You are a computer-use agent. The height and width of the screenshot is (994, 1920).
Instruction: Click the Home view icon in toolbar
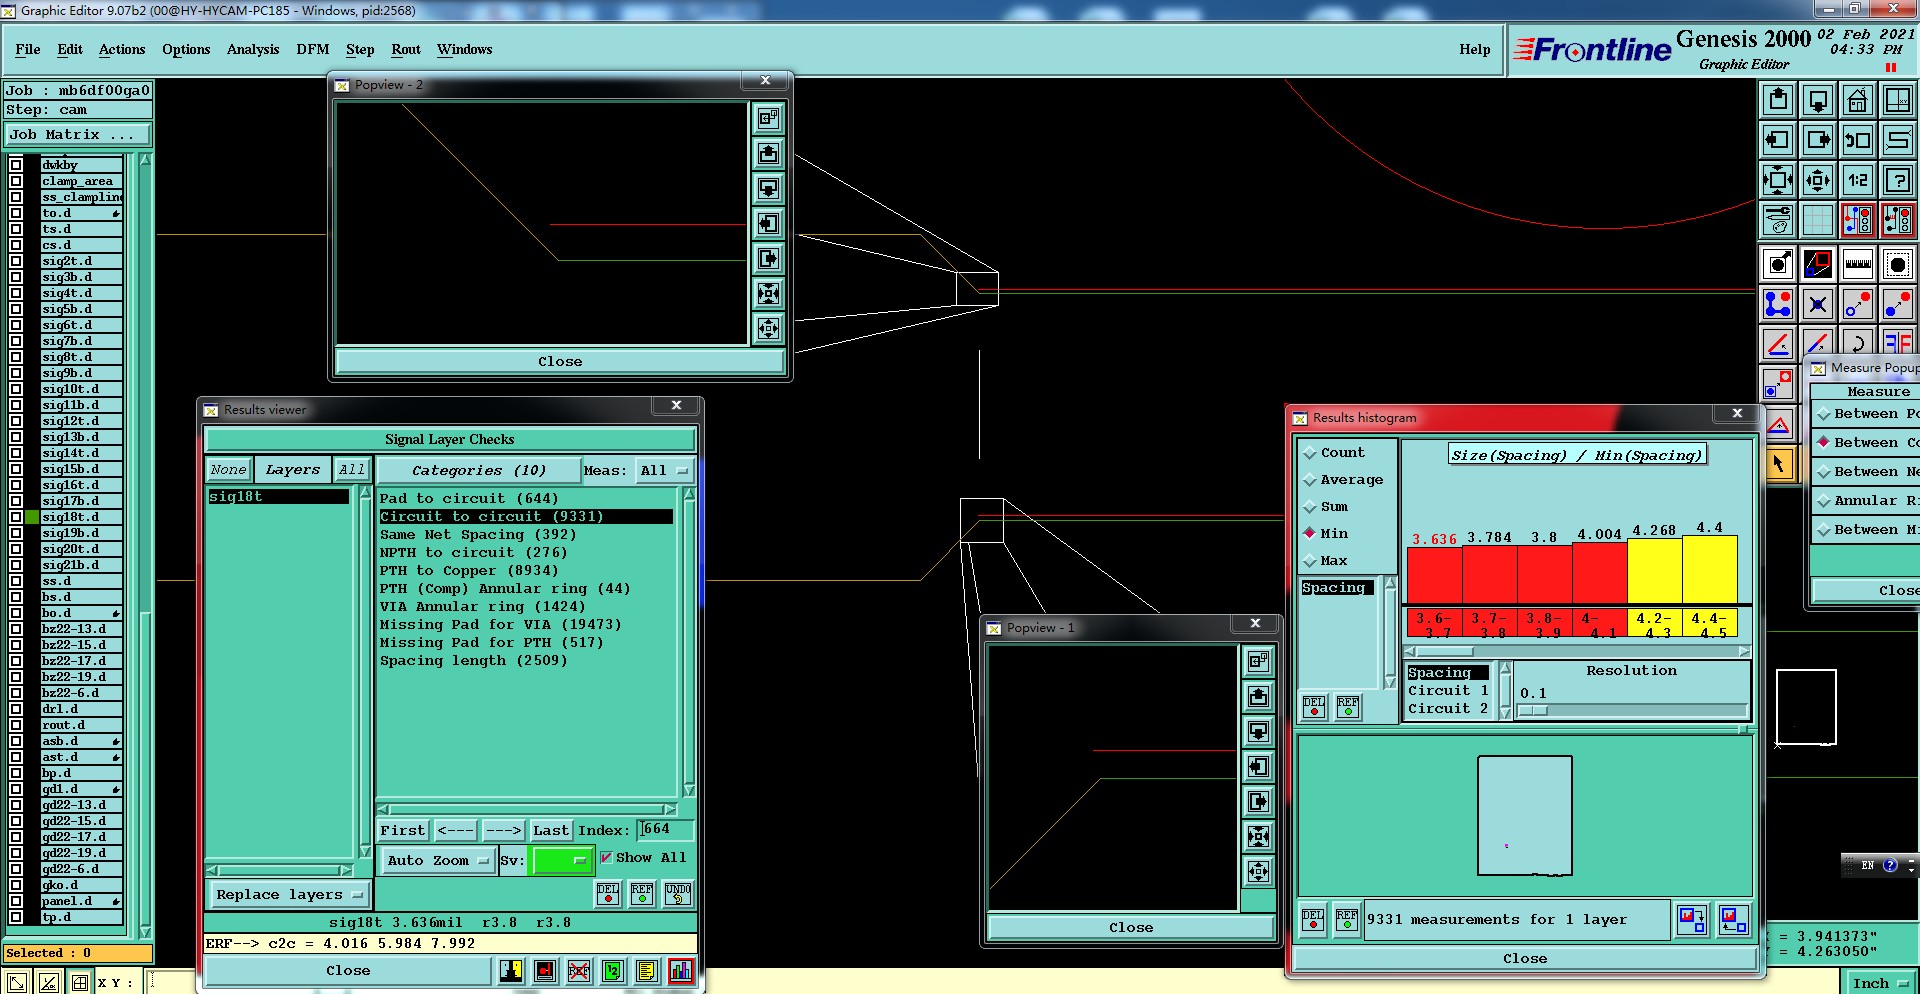click(x=1857, y=100)
